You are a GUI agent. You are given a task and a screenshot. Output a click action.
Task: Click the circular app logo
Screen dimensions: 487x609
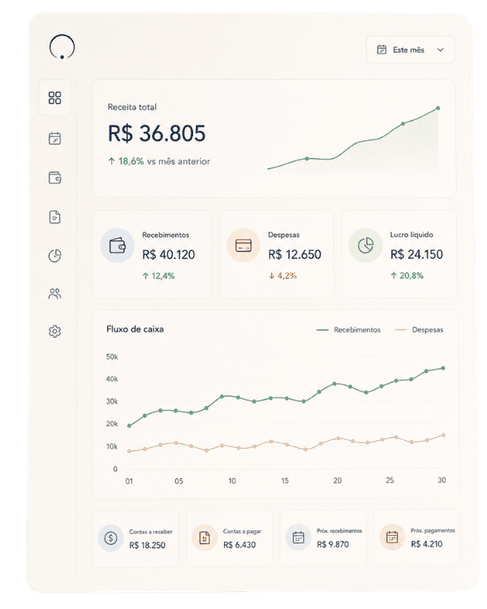(62, 47)
